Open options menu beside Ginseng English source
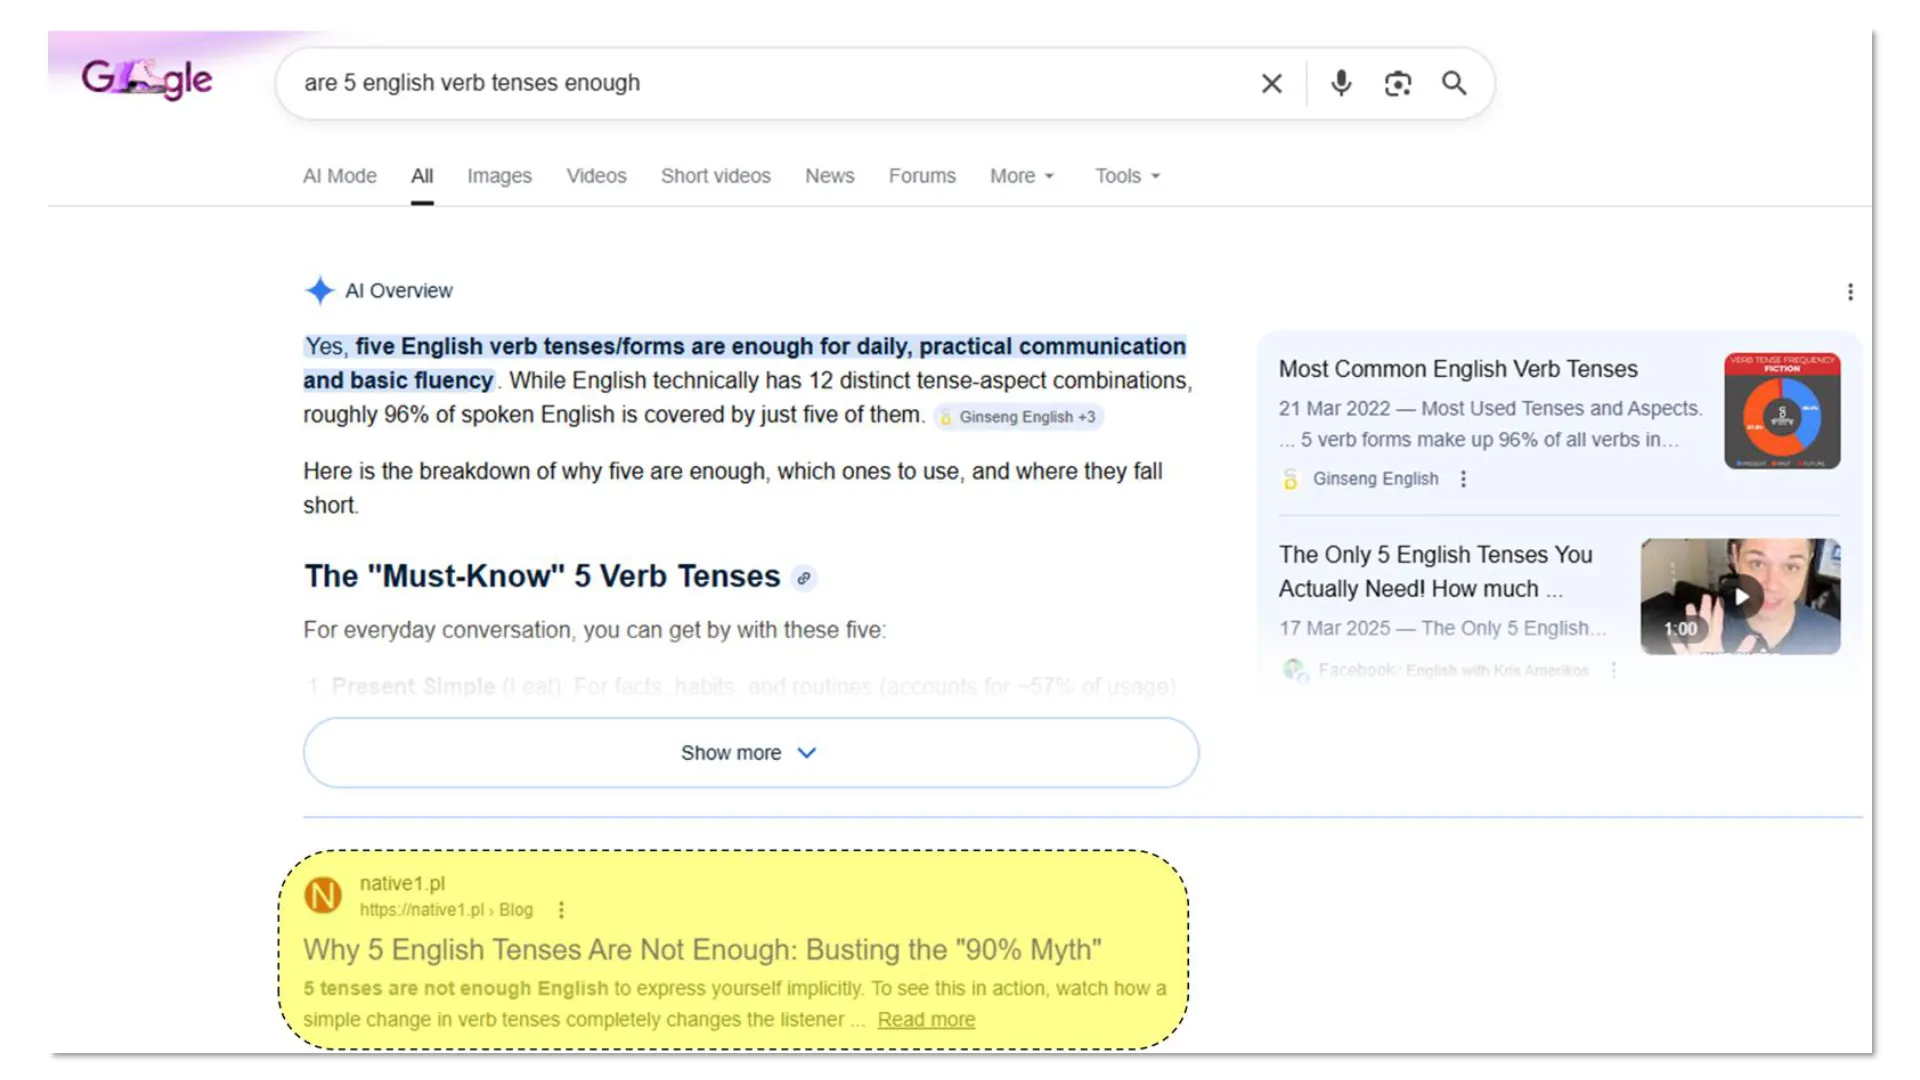Screen dimensions: 1920x1080 [1463, 479]
